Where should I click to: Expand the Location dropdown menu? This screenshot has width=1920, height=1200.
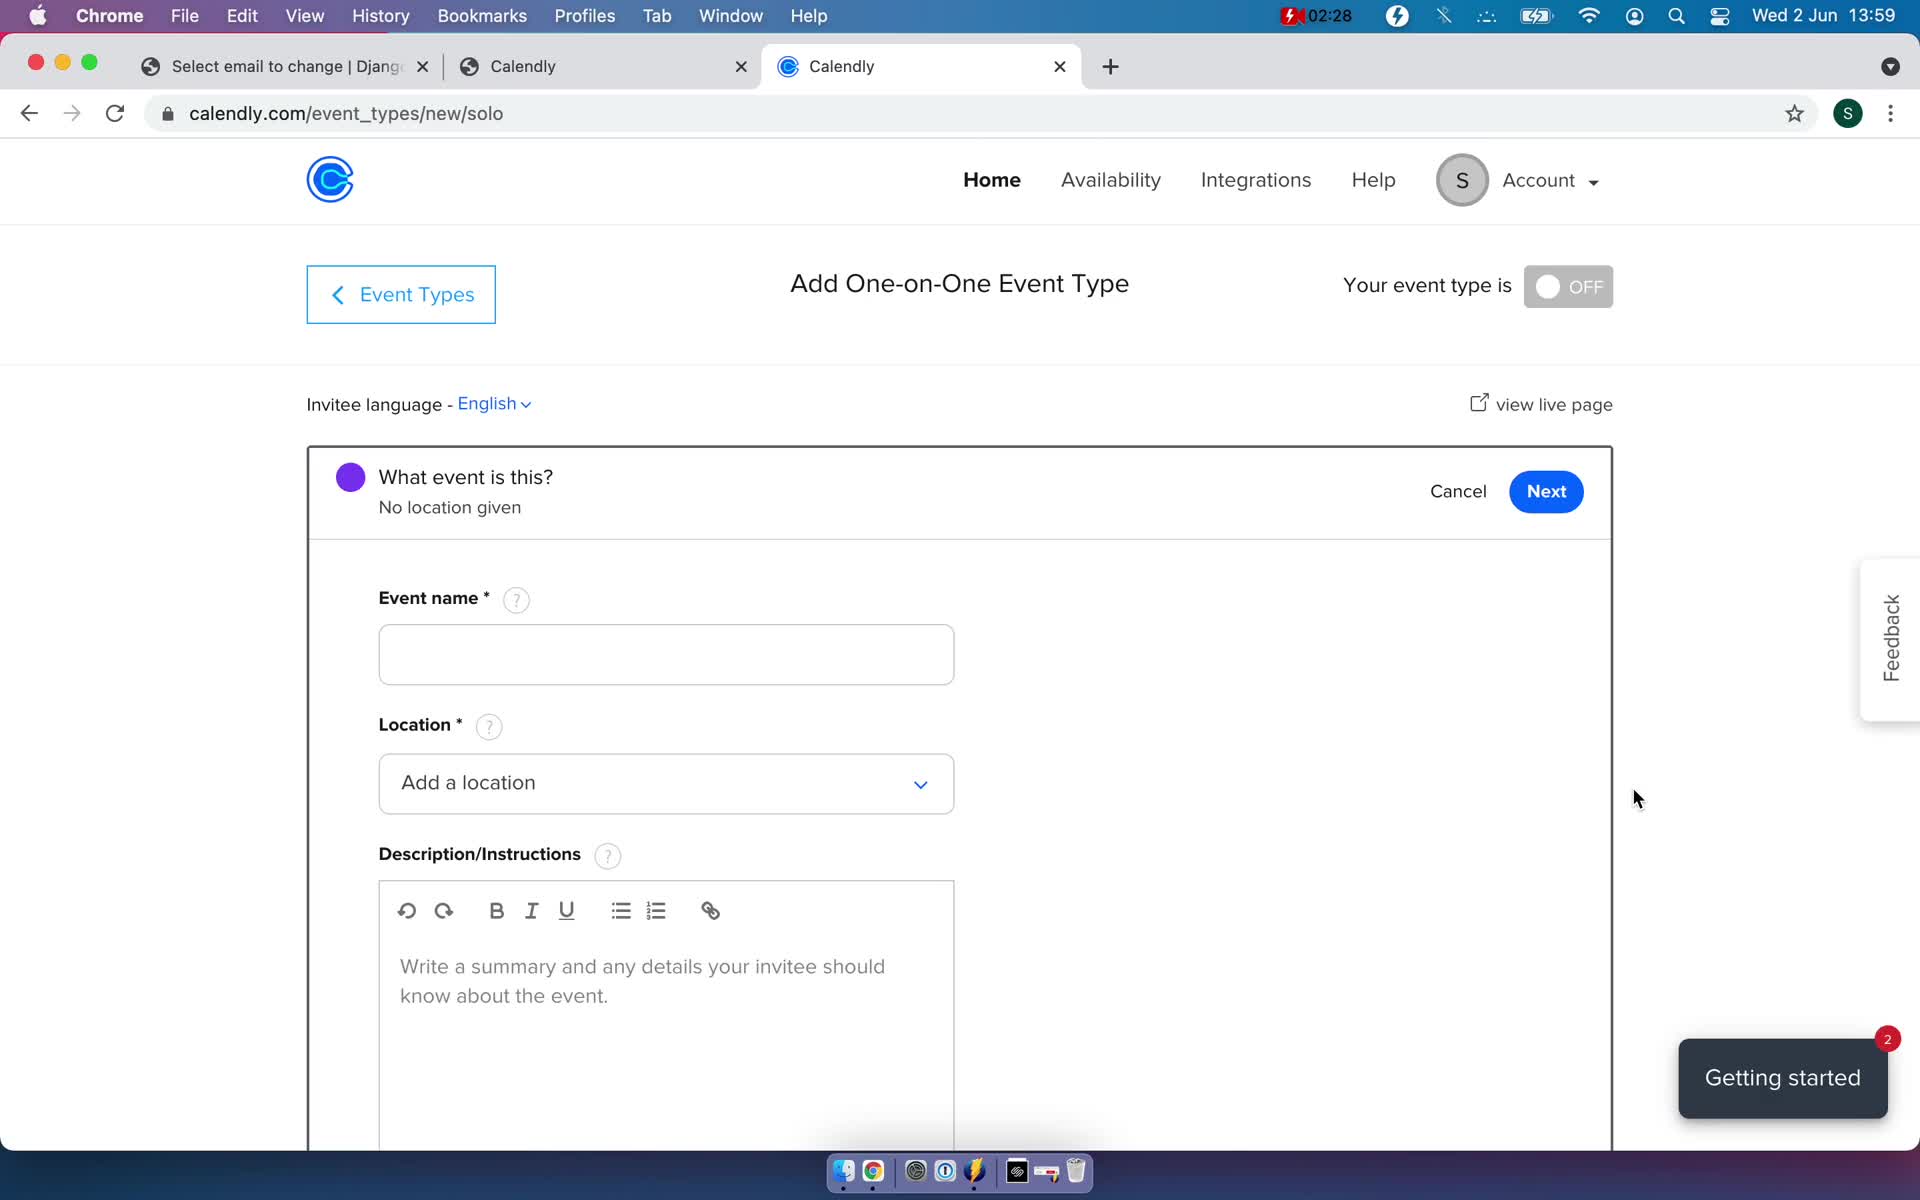[x=666, y=782]
